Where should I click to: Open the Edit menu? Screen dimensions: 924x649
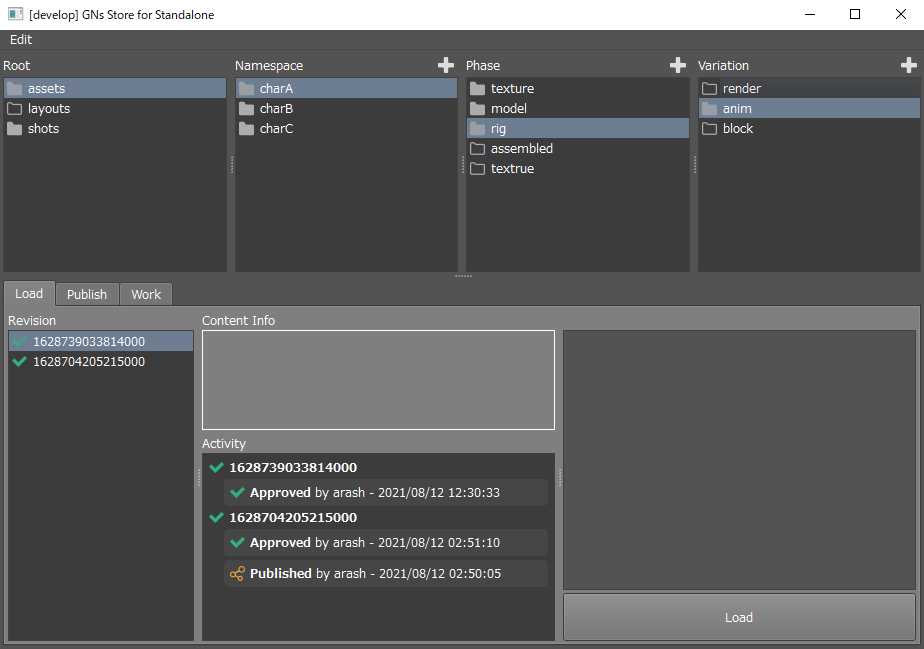coord(21,40)
